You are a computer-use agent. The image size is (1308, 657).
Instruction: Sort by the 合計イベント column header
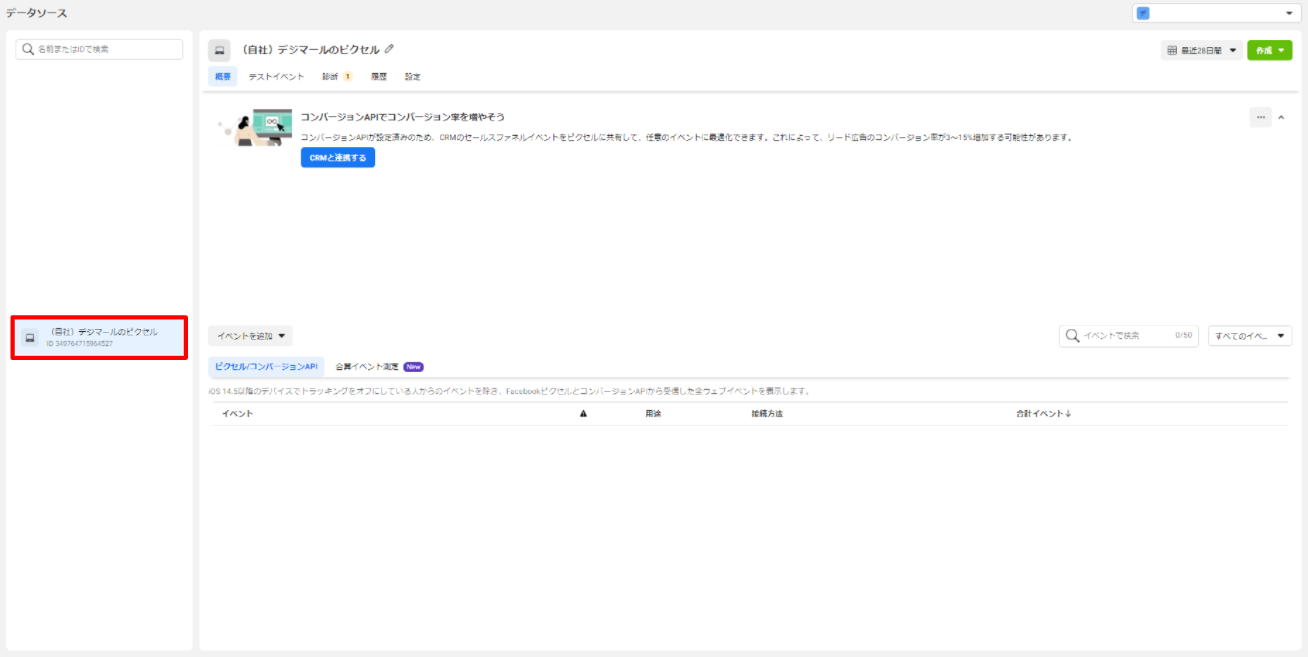point(1043,414)
